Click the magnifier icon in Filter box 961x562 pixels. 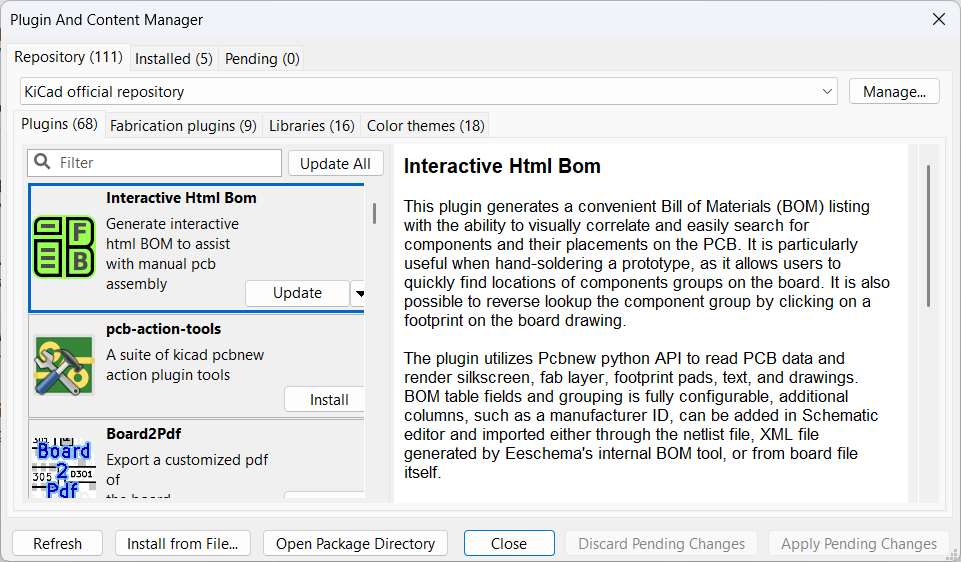pos(42,162)
